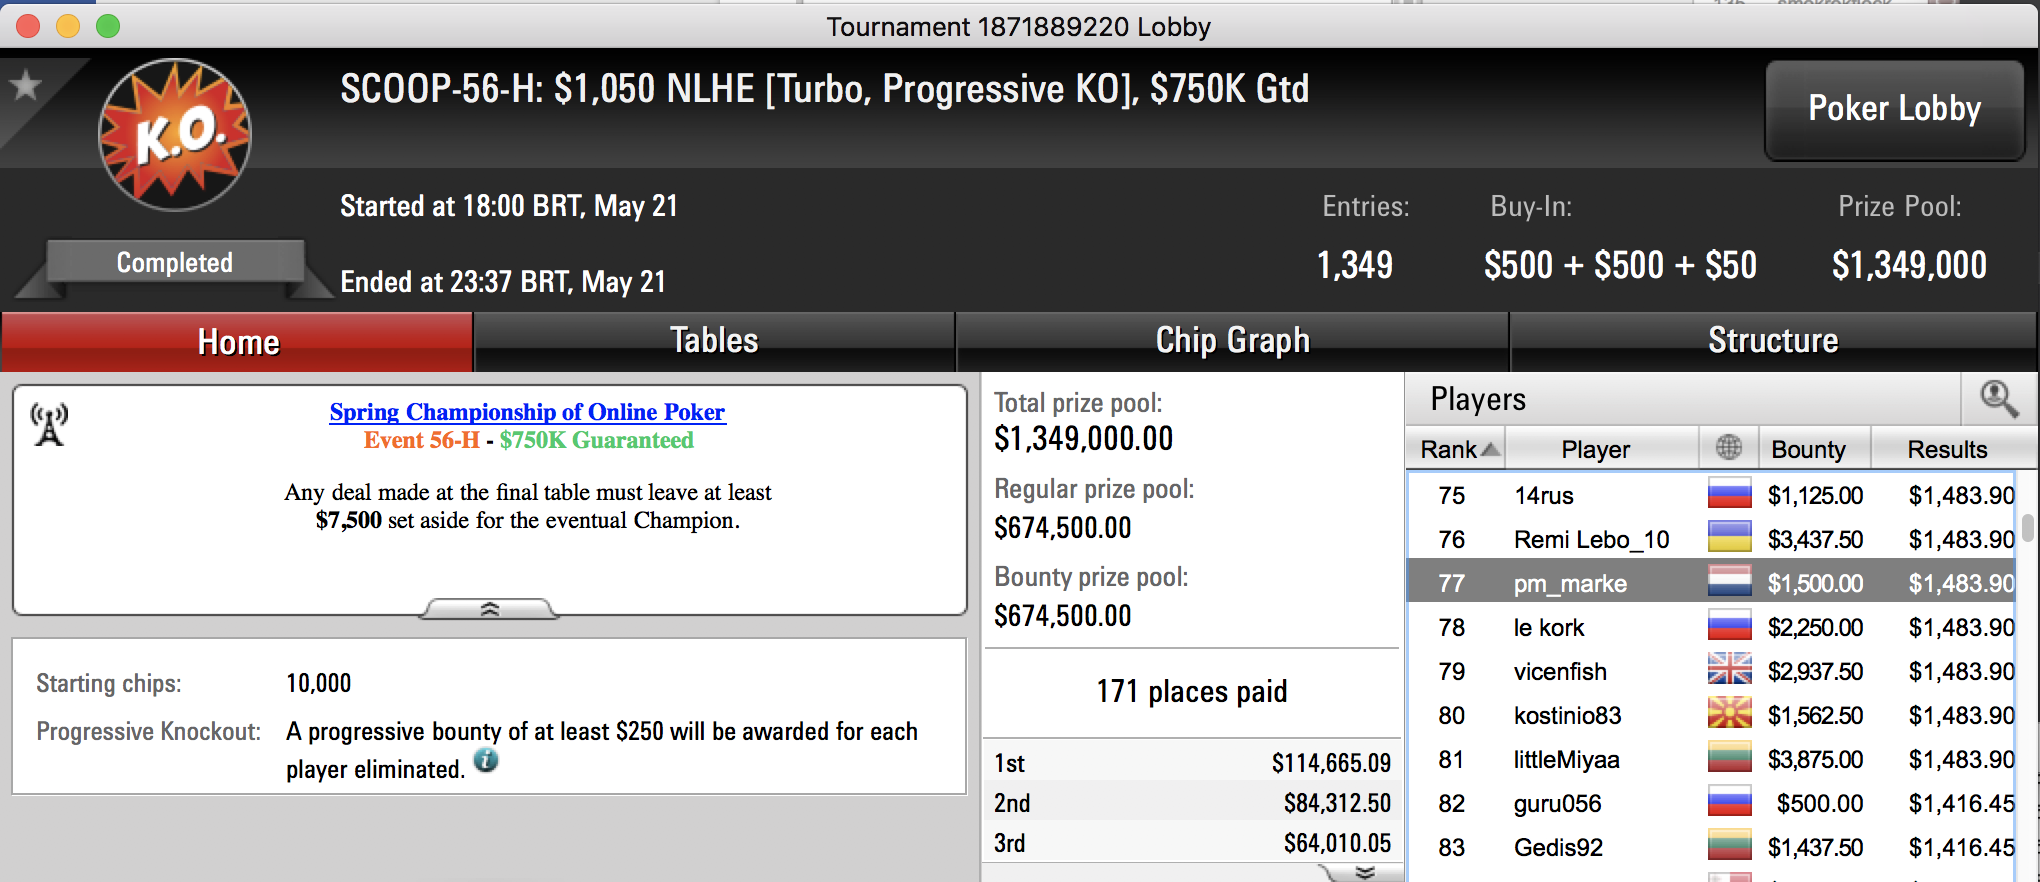Viewport: 2040px width, 882px height.
Task: Click the favorite star icon
Action: coord(26,86)
